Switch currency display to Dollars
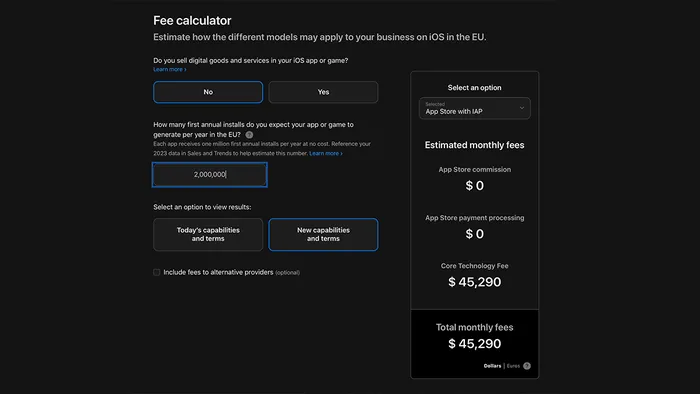The width and height of the screenshot is (700, 394). pos(492,366)
